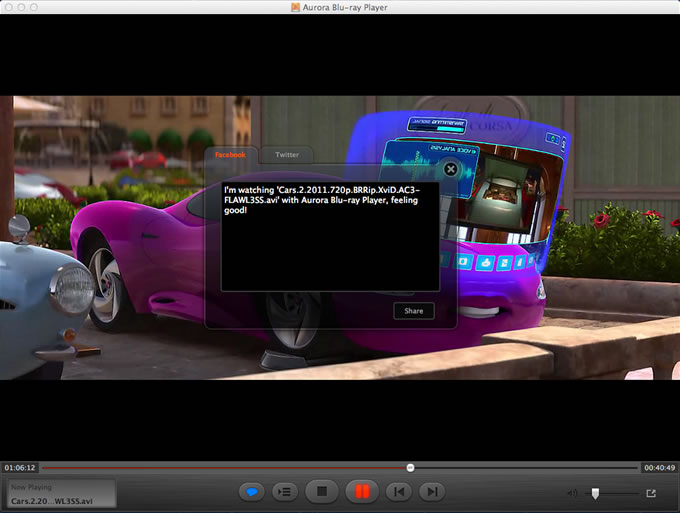This screenshot has height=513, width=680.
Task: Switch to the Facebook tab
Action: point(230,155)
